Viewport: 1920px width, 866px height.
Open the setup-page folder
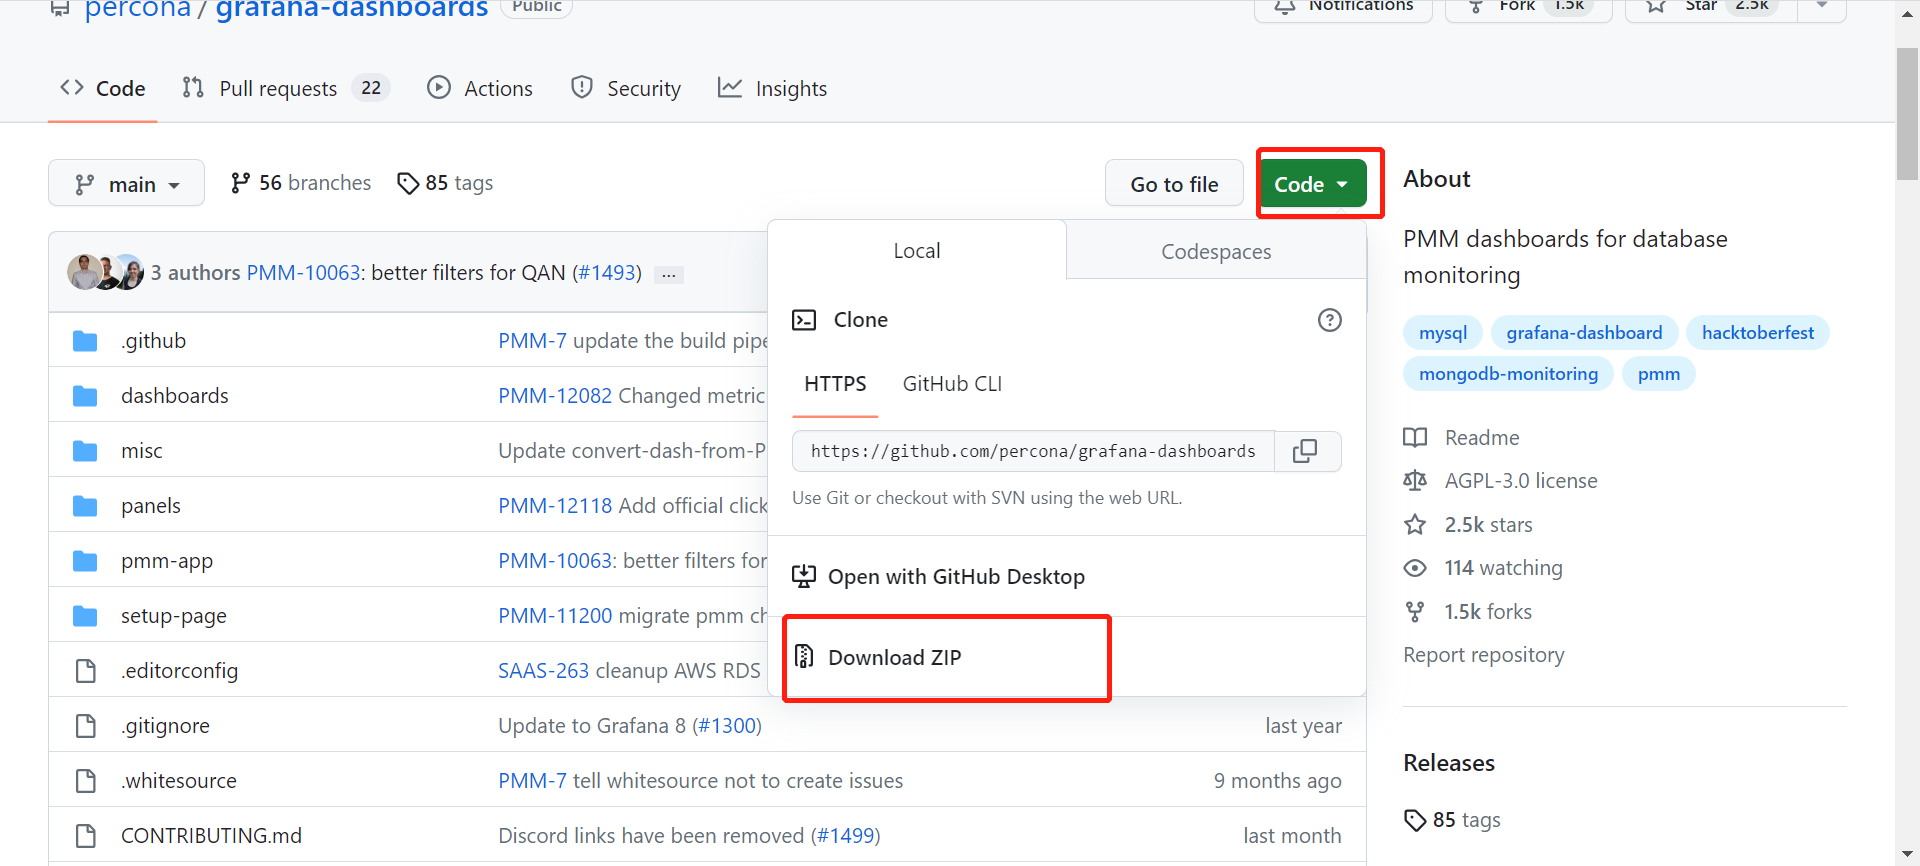[174, 616]
